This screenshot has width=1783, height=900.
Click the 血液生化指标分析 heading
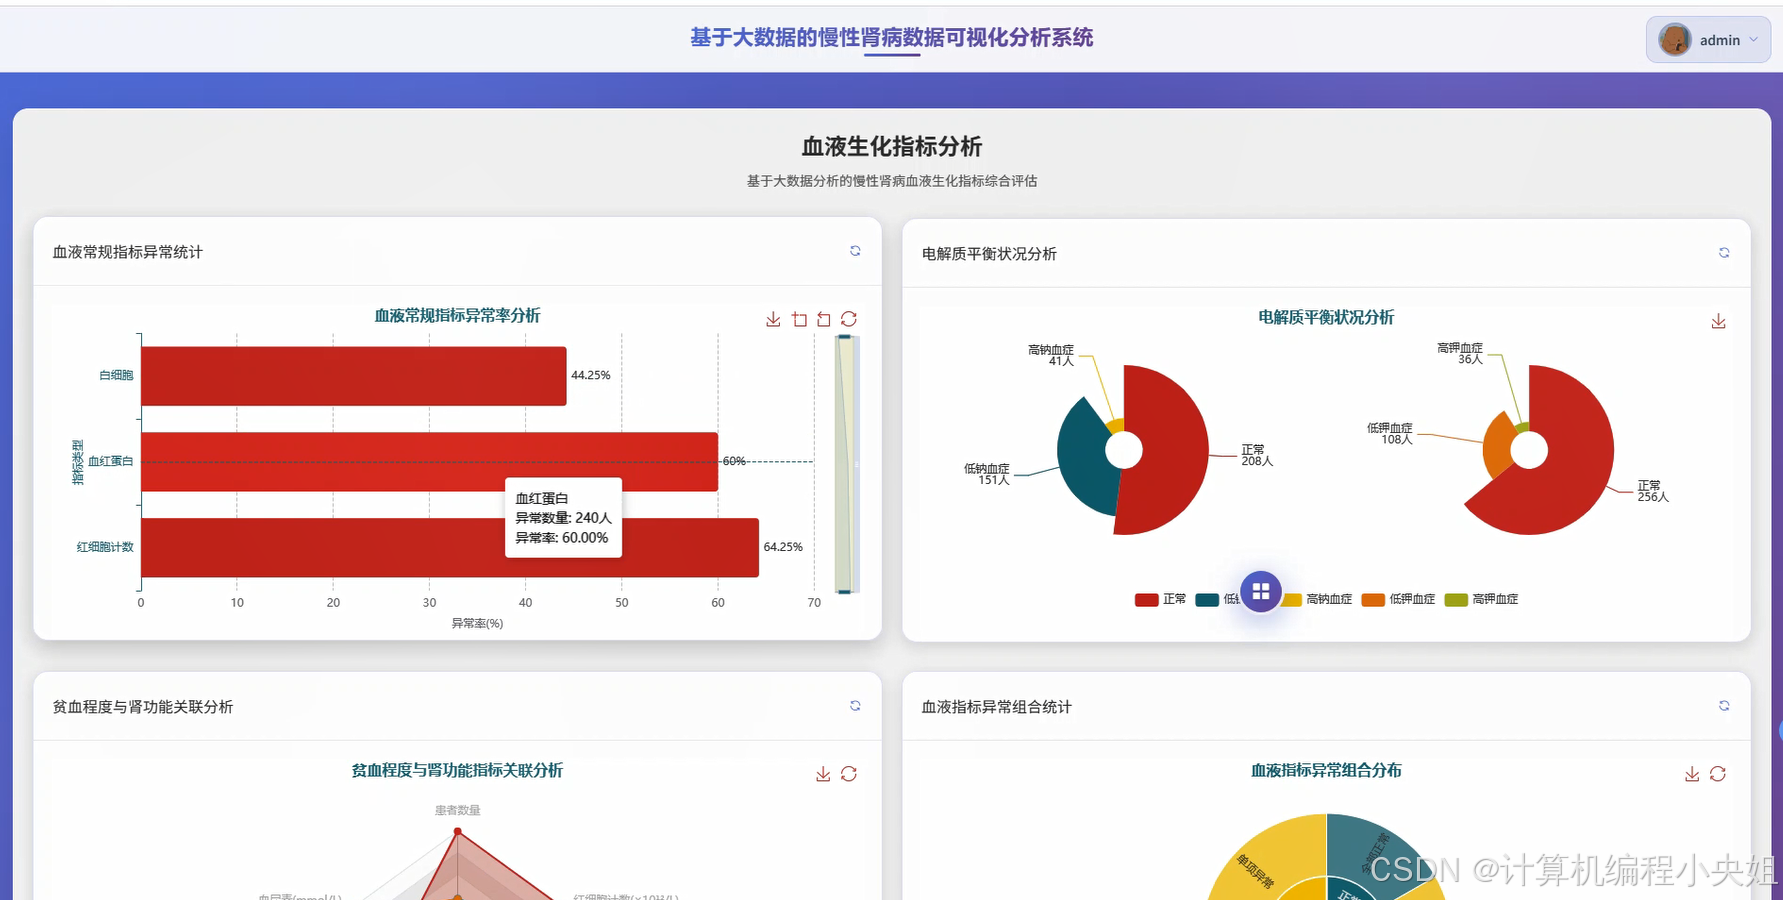tap(892, 147)
